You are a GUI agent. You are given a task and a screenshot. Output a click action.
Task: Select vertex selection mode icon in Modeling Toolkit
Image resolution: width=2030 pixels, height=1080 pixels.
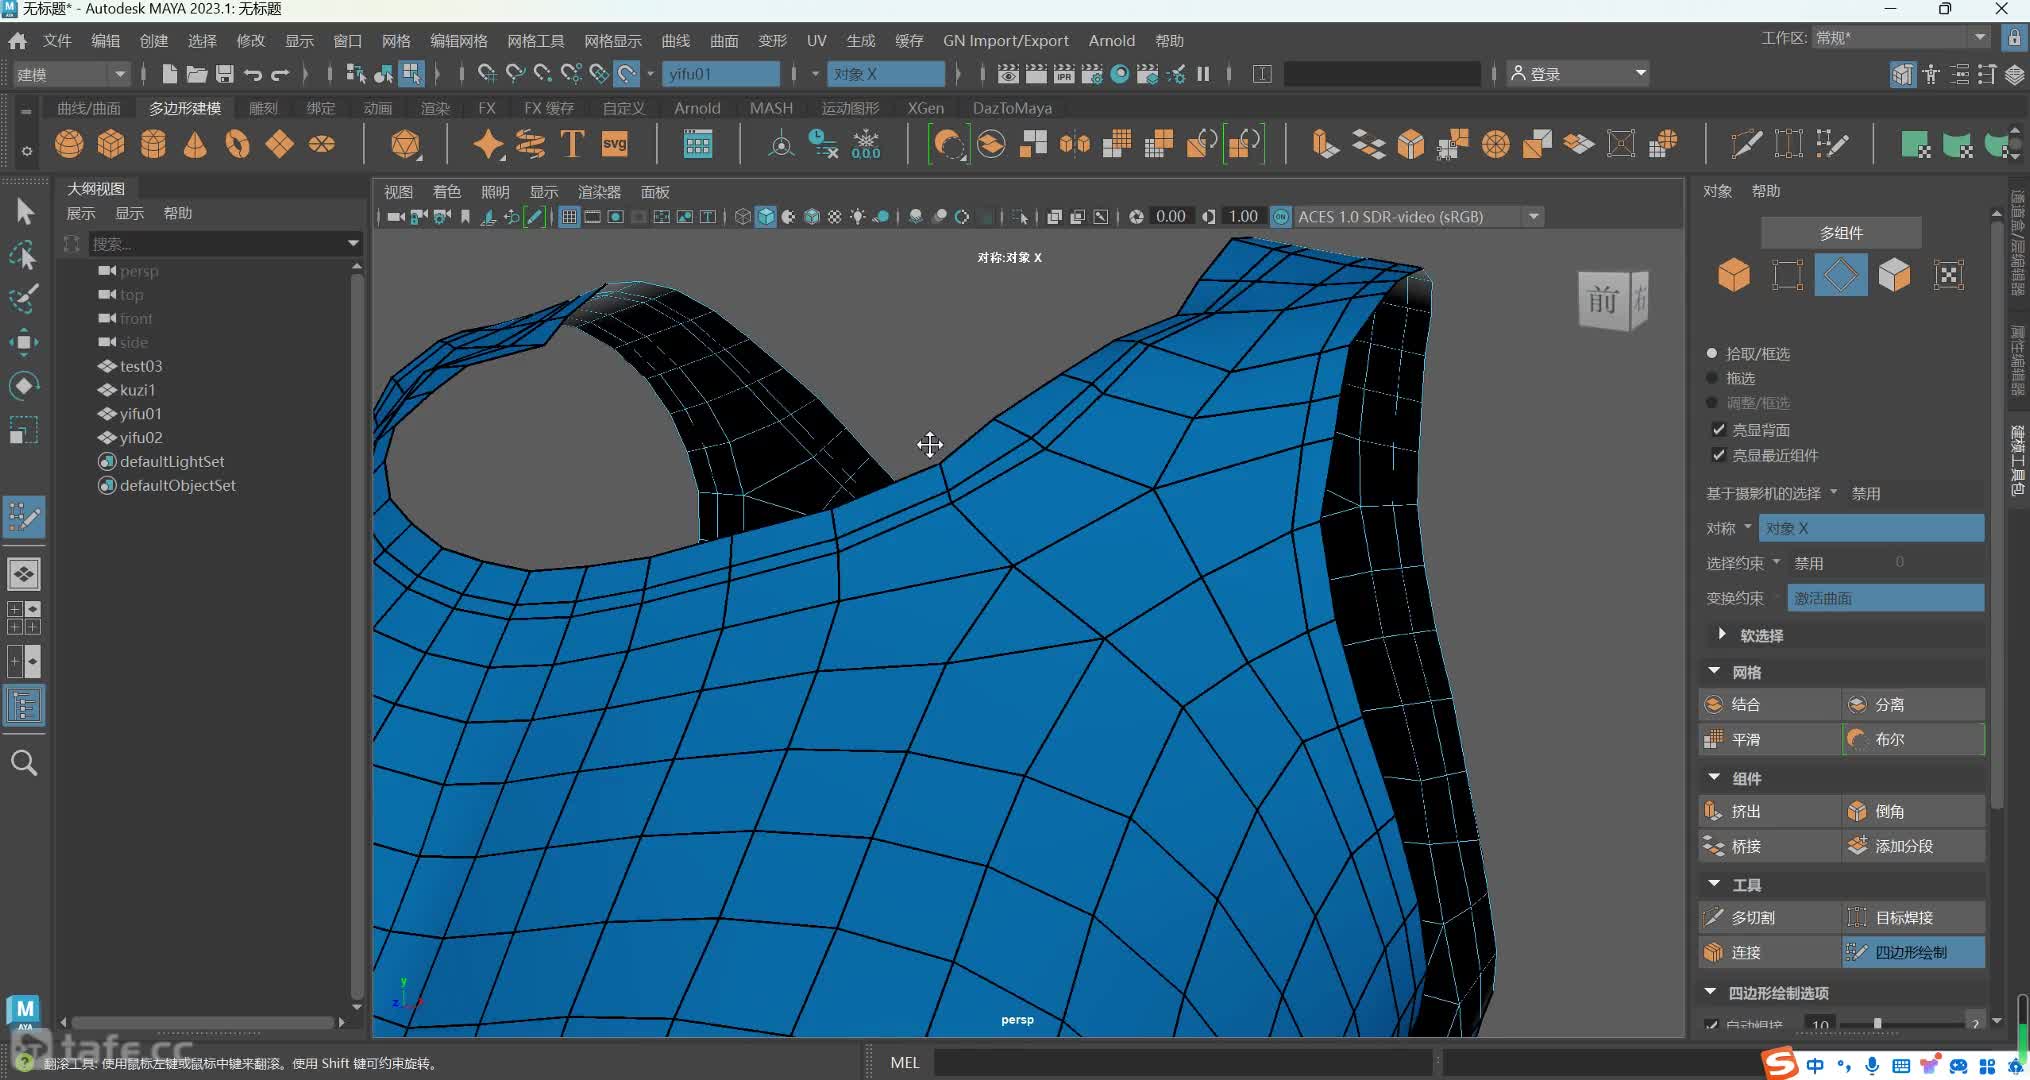(x=1788, y=275)
